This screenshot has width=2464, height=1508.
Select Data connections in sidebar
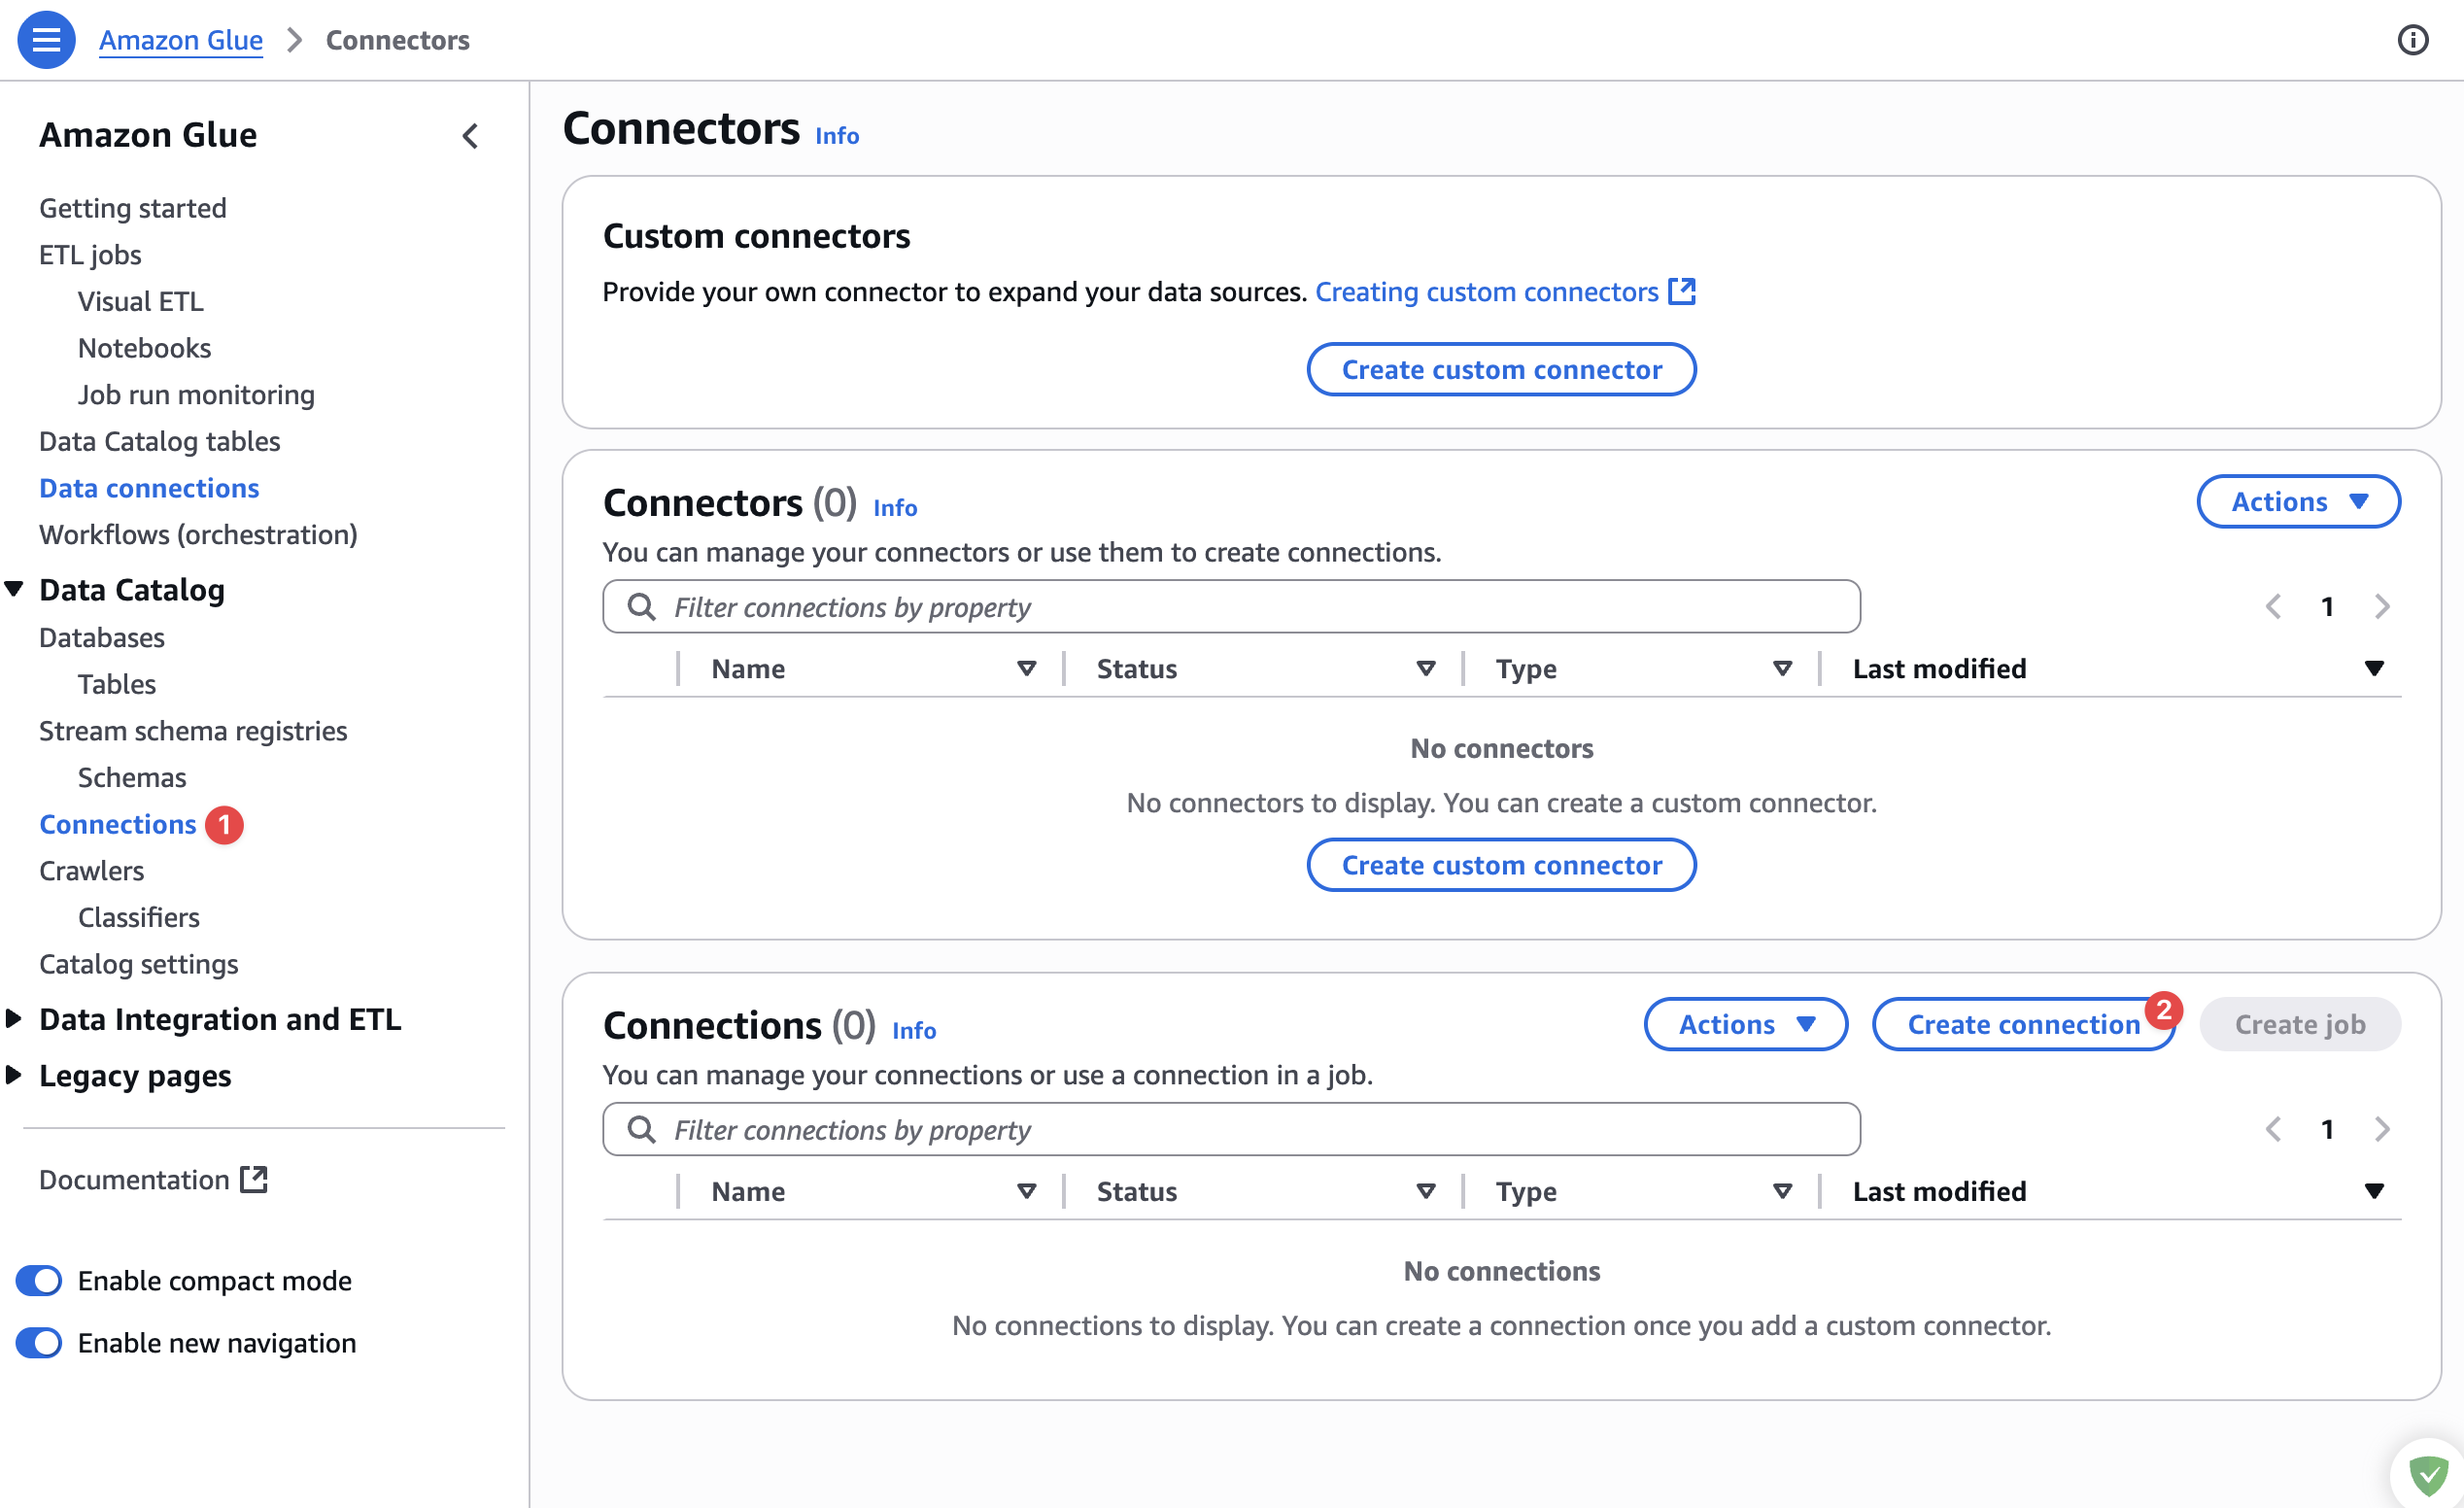149,488
